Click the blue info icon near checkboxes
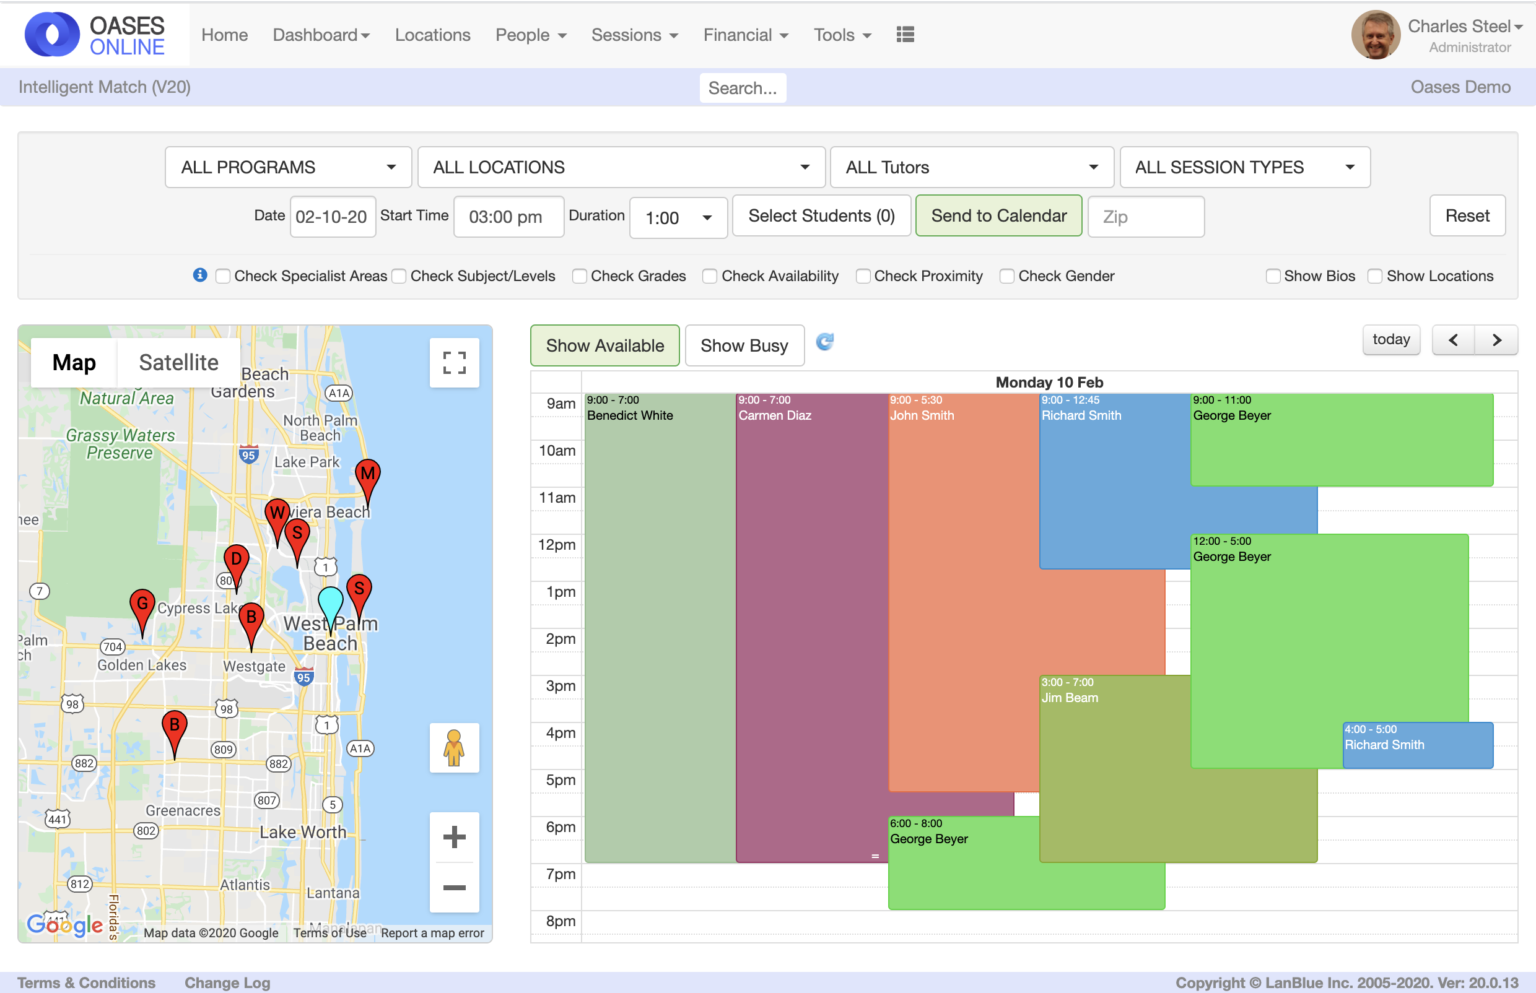The height and width of the screenshot is (993, 1536). coord(199,275)
